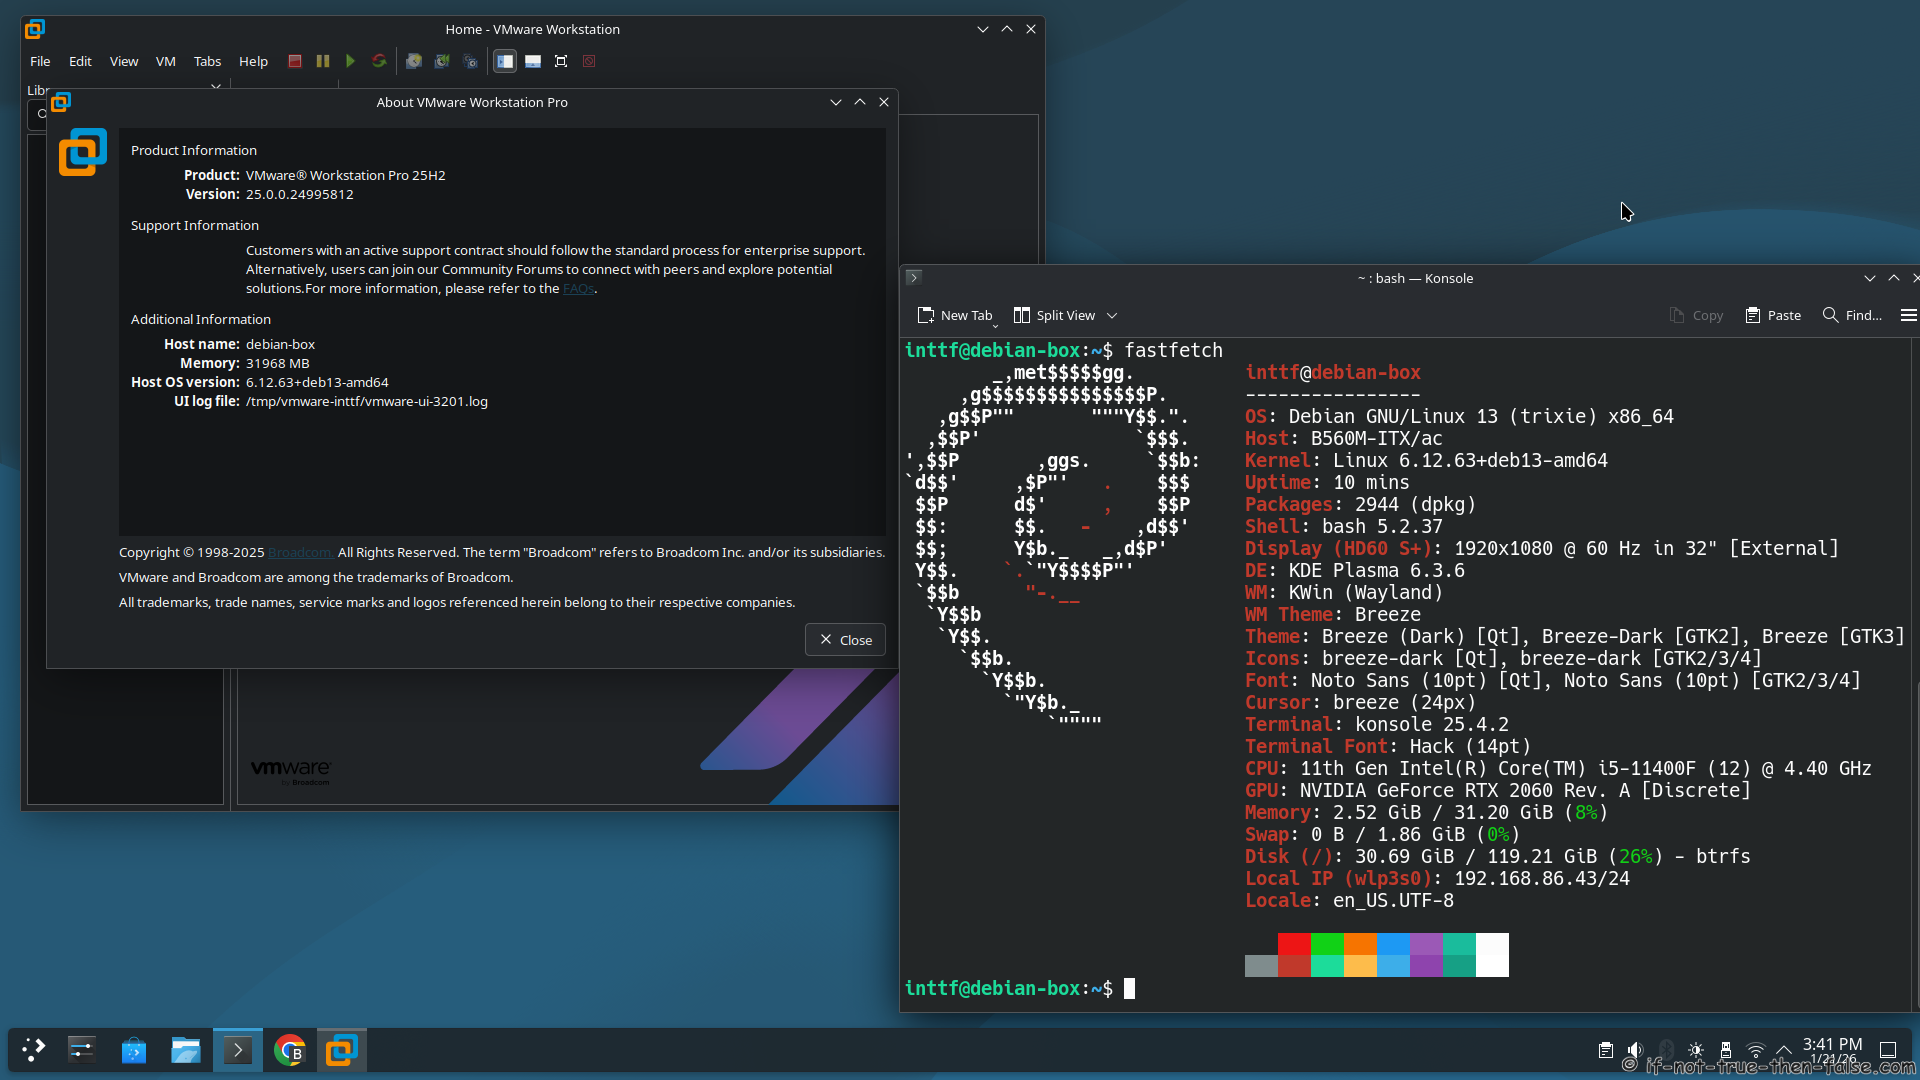The width and height of the screenshot is (1920, 1080).
Task: Open the volume tray icon
Action: tap(1635, 1050)
